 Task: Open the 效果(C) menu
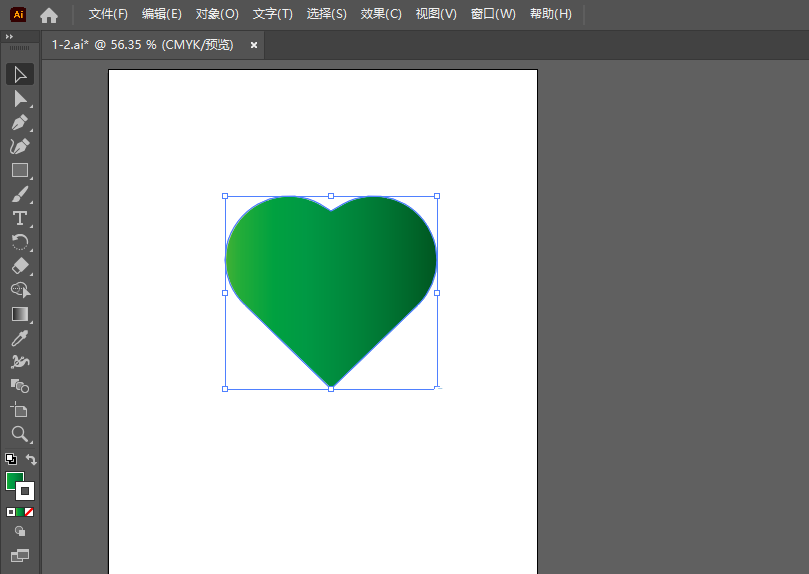(x=381, y=14)
